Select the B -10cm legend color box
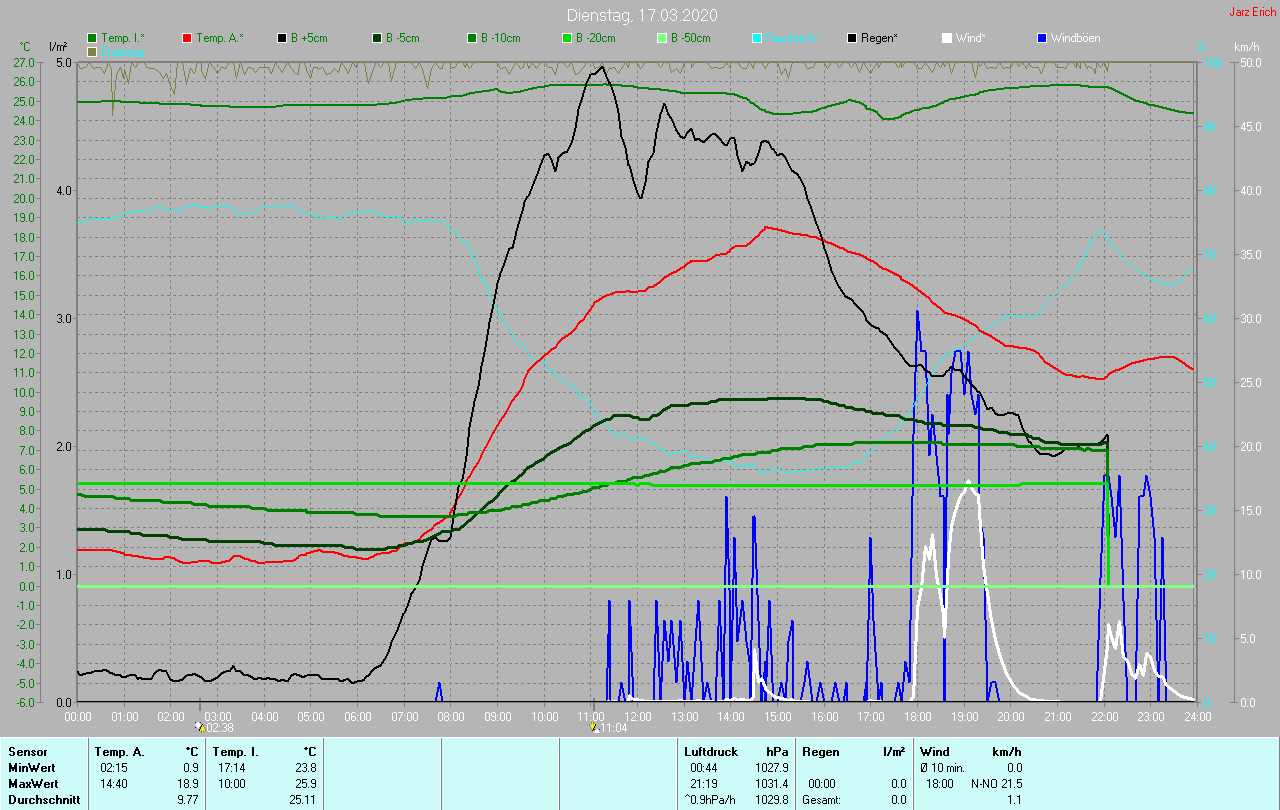This screenshot has height=810, width=1280. [x=471, y=38]
